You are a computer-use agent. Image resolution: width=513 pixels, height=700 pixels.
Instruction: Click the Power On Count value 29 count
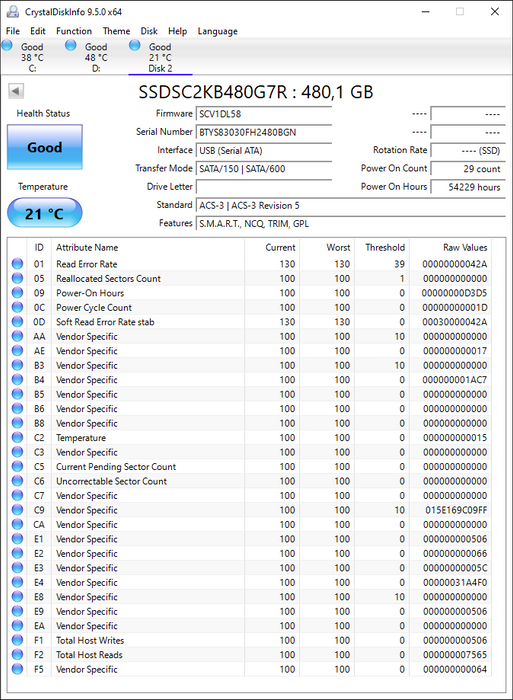(468, 169)
